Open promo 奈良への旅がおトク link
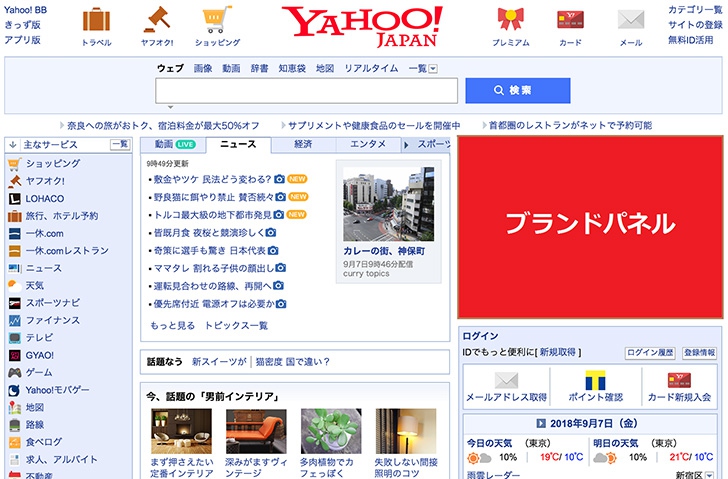The height and width of the screenshot is (479, 728). coord(162,125)
